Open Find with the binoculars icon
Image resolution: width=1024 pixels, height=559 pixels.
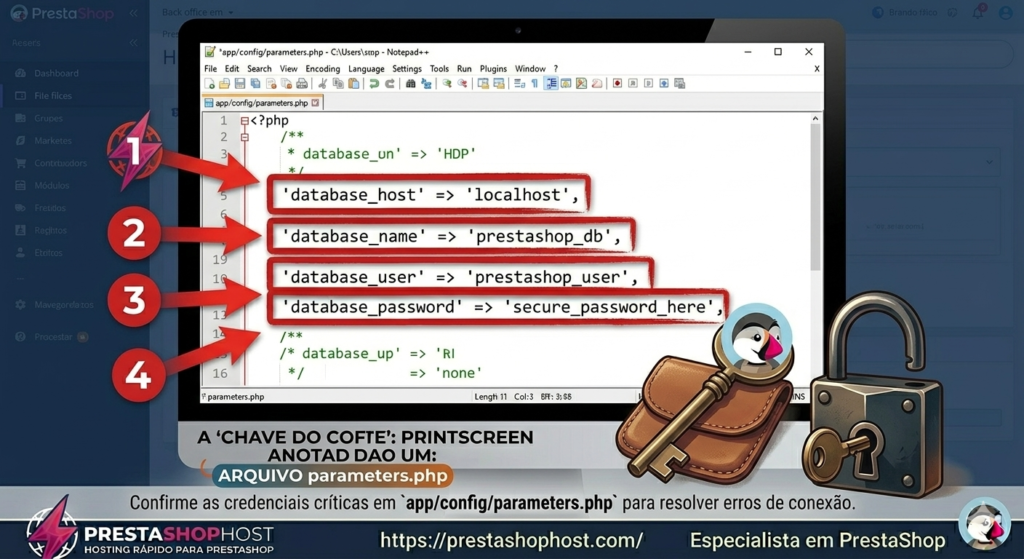pyautogui.click(x=410, y=84)
